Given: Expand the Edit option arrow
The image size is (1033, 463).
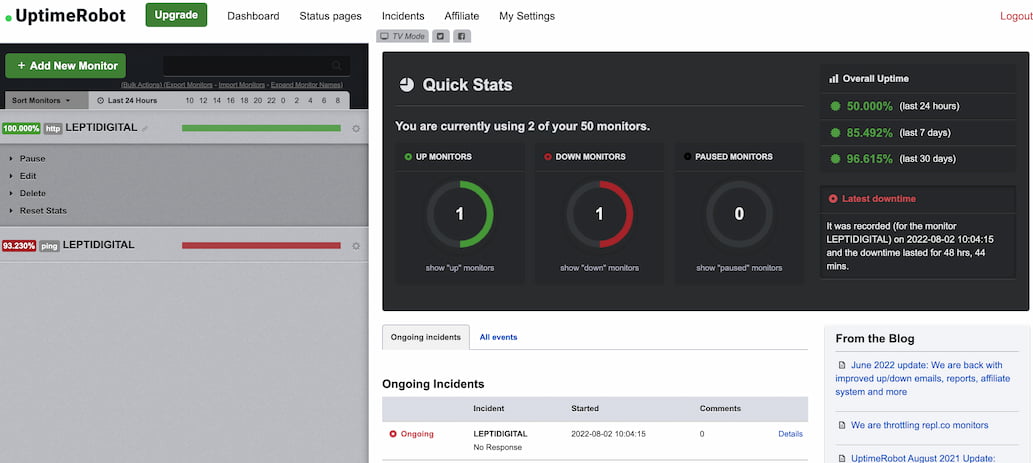Looking at the screenshot, I should coord(11,176).
